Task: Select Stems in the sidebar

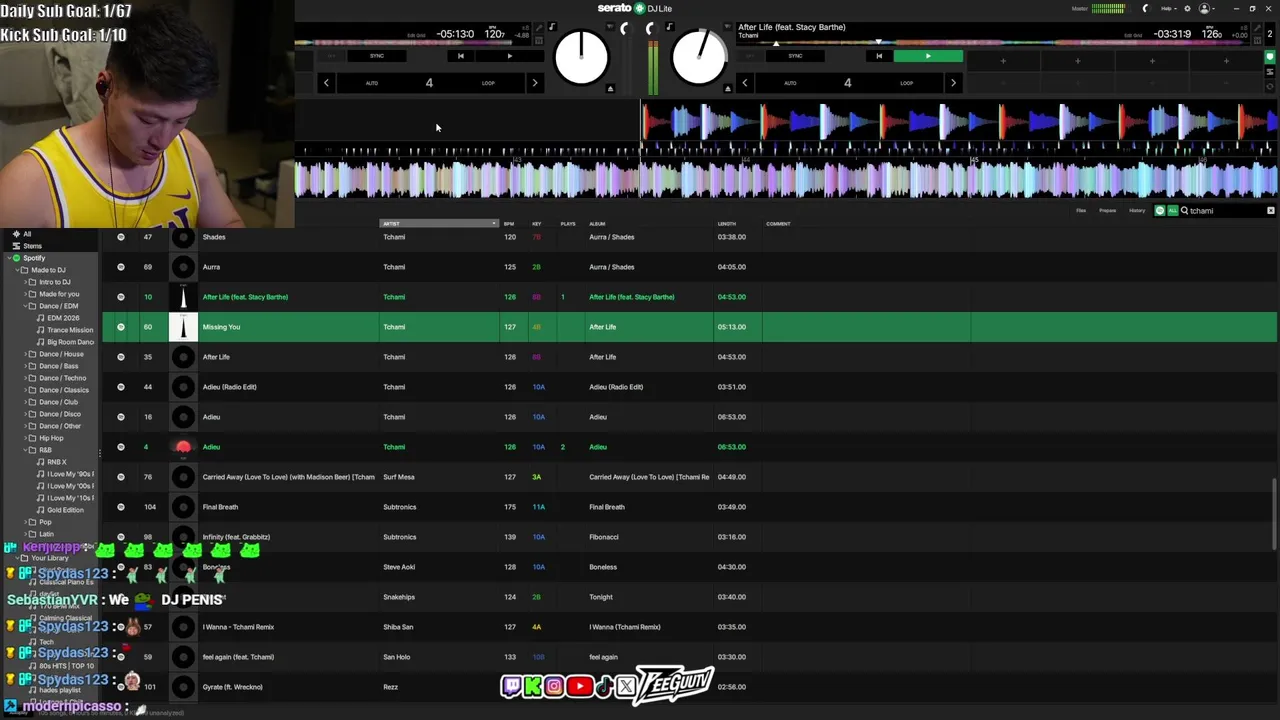Action: (32, 246)
